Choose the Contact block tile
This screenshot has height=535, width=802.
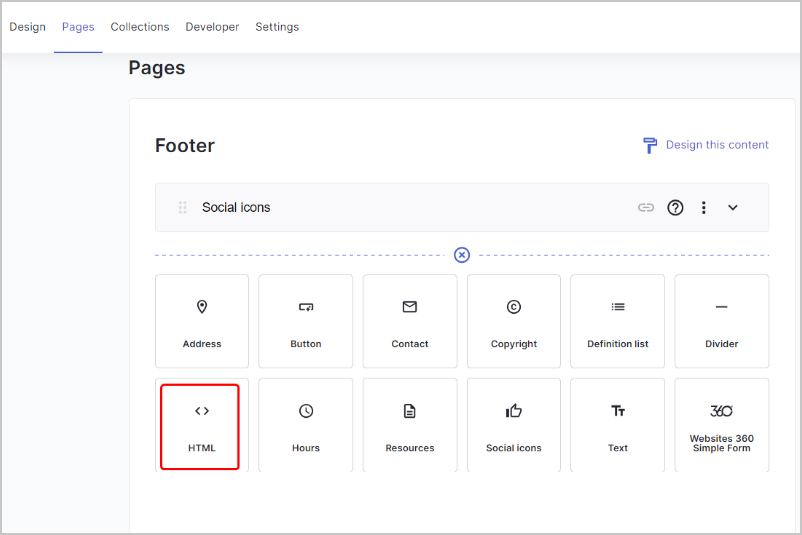(x=410, y=321)
